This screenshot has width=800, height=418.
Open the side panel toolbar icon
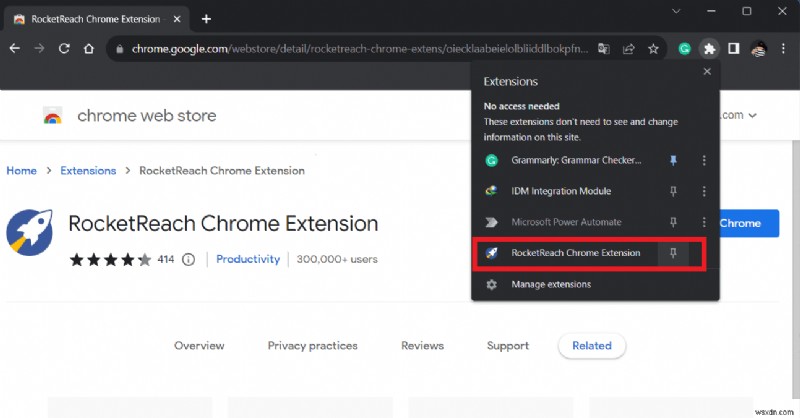(734, 48)
